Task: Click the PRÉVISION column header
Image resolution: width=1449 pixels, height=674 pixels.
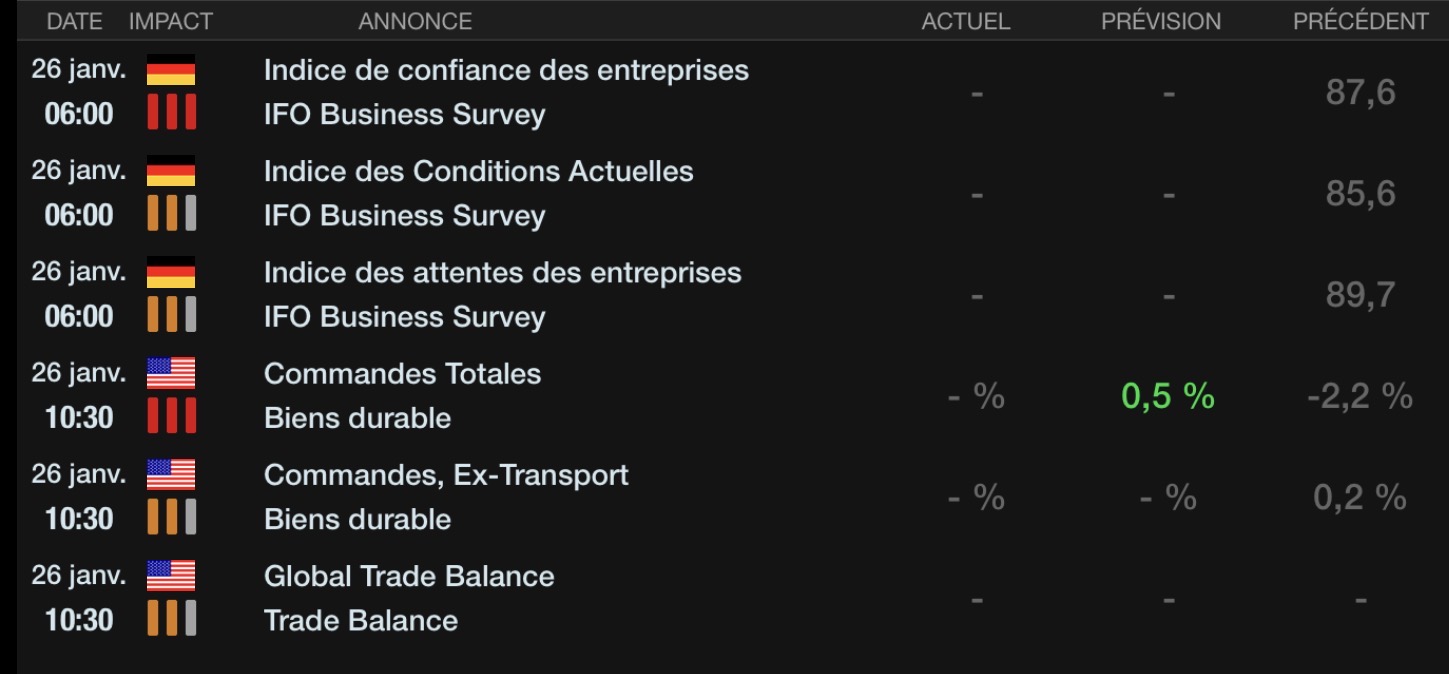Action: click(x=1161, y=21)
